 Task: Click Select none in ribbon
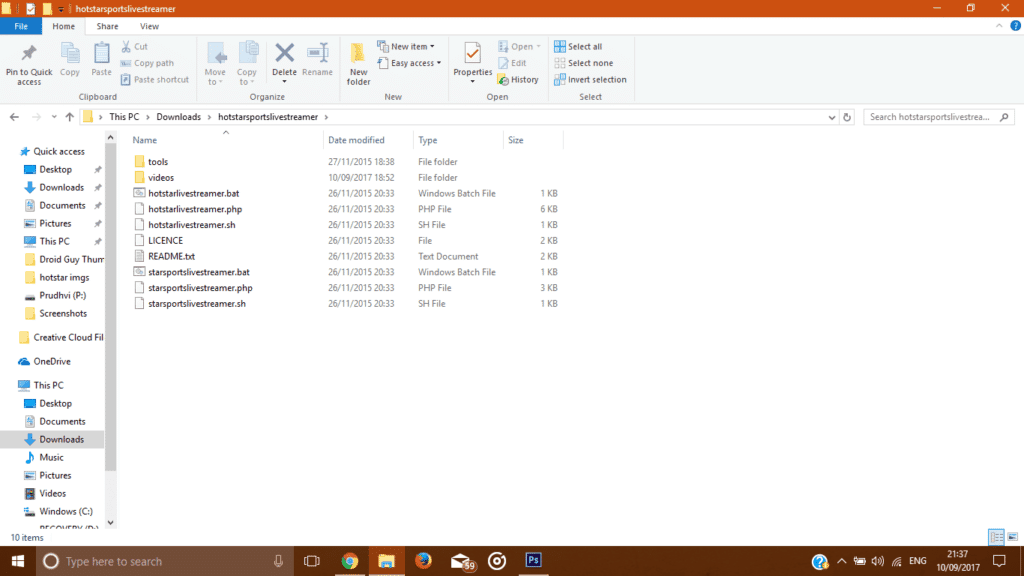point(584,63)
